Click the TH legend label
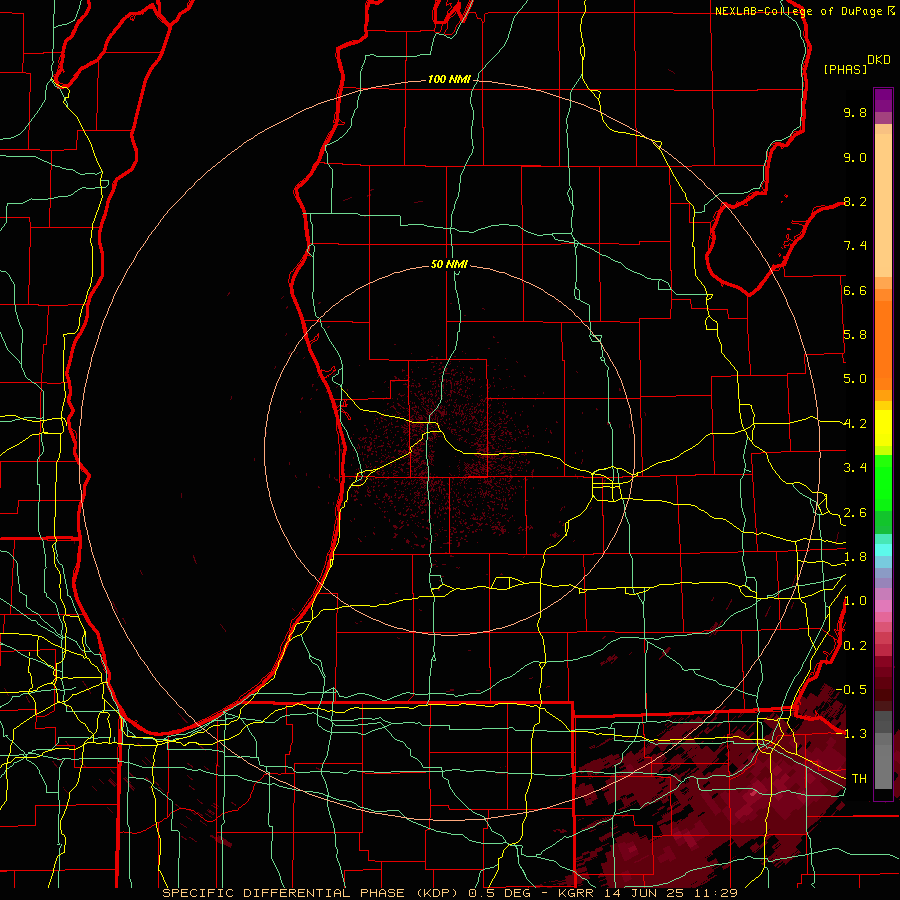Screen dimensions: 900x900 click(x=859, y=779)
